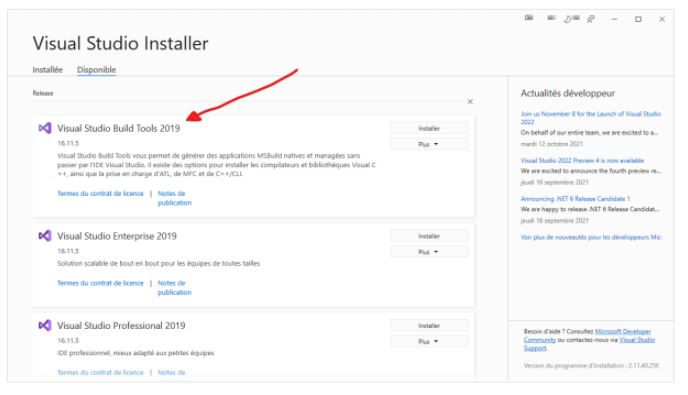Open license terms link for Professional 2019
The image size is (688, 395).
pyautogui.click(x=100, y=372)
